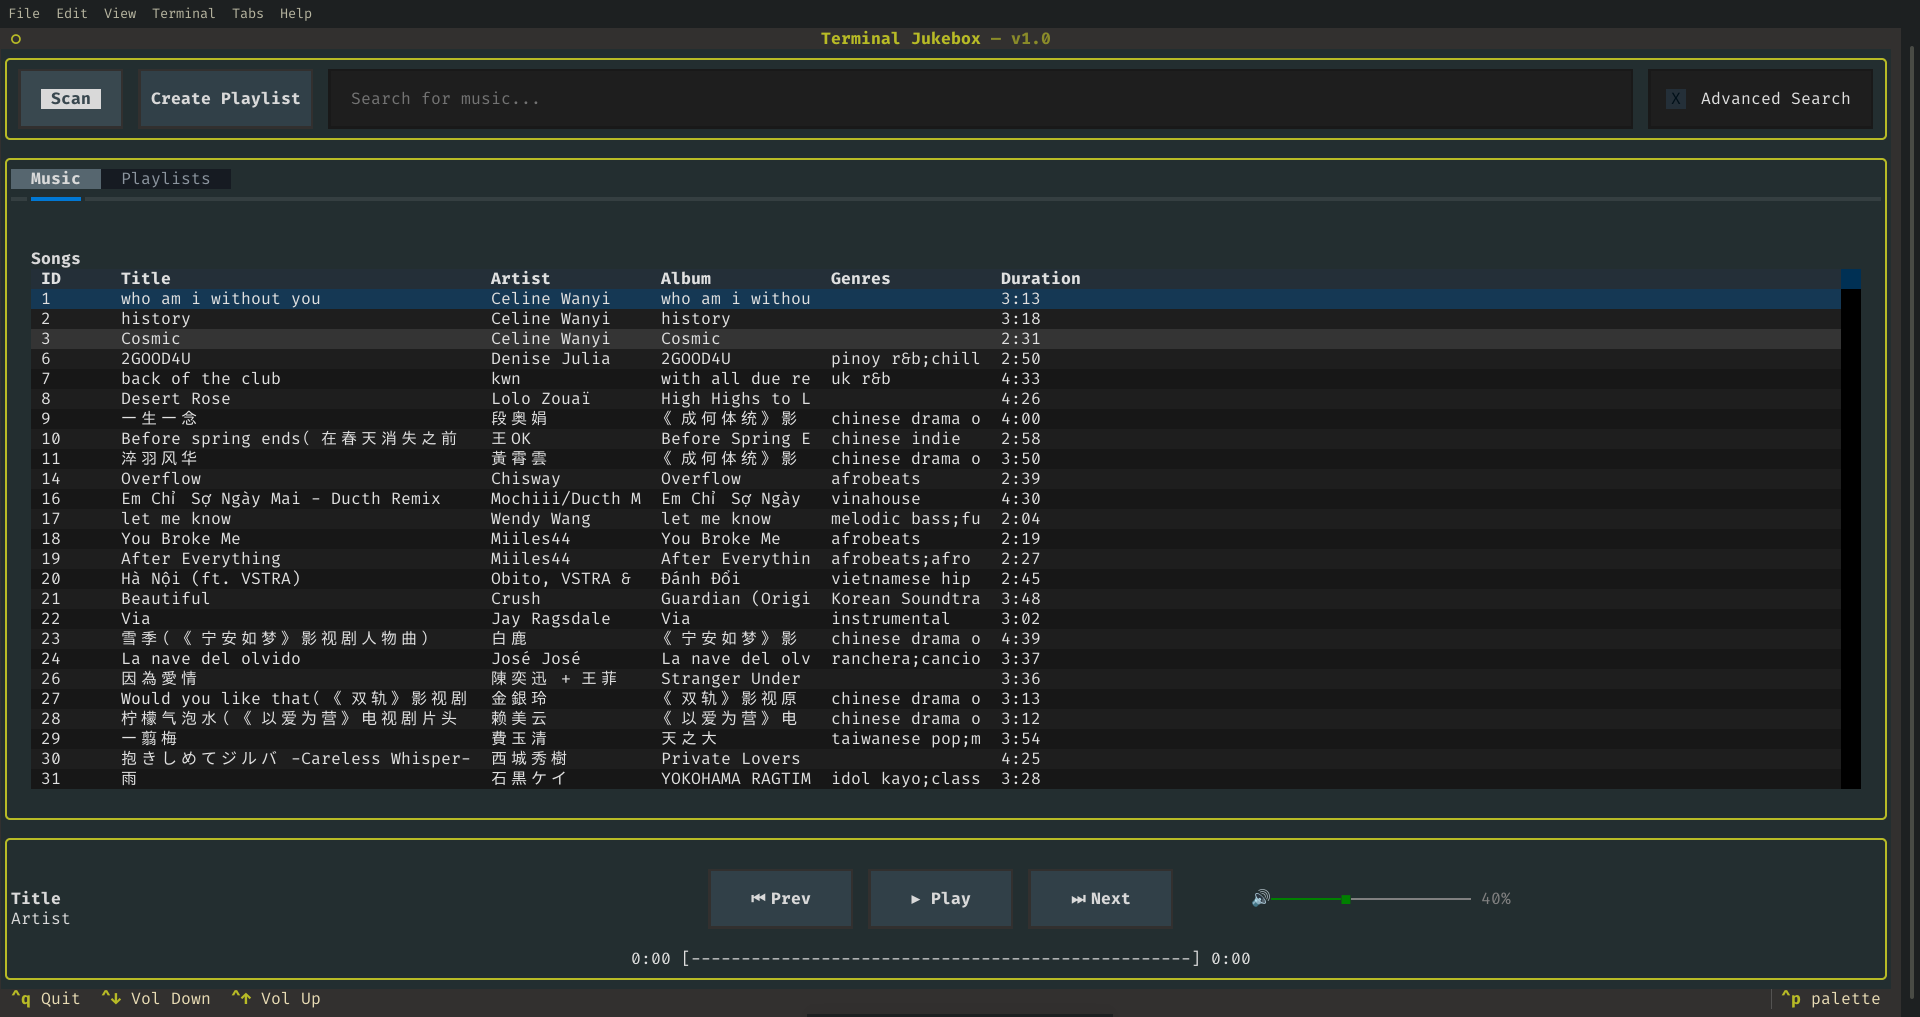Click the Genres column header
Viewport: 1920px width, 1017px height.
(860, 278)
